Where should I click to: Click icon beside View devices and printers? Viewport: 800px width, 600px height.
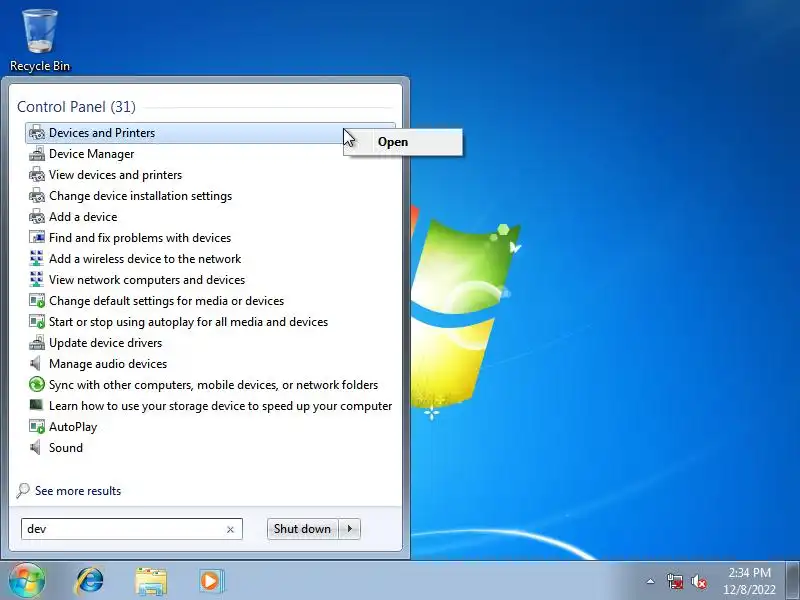(37, 174)
